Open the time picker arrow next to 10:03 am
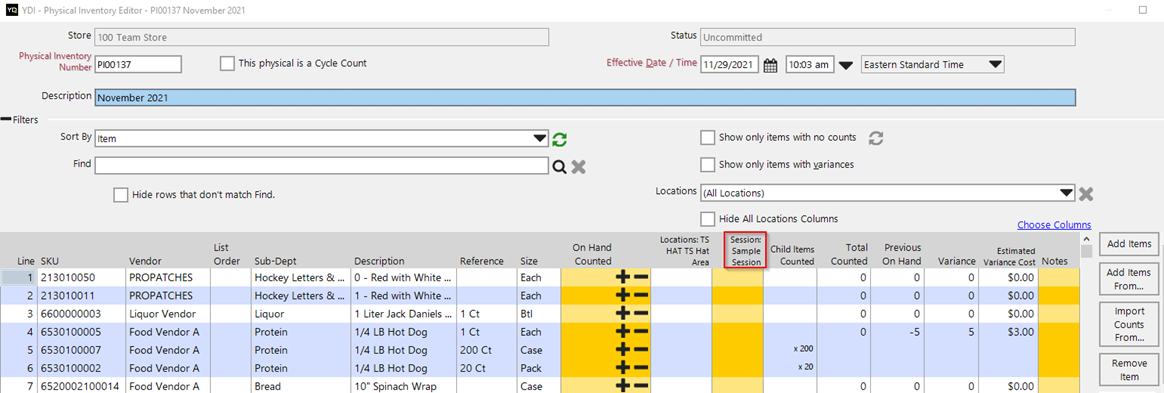This screenshot has width=1164, height=393. click(845, 65)
